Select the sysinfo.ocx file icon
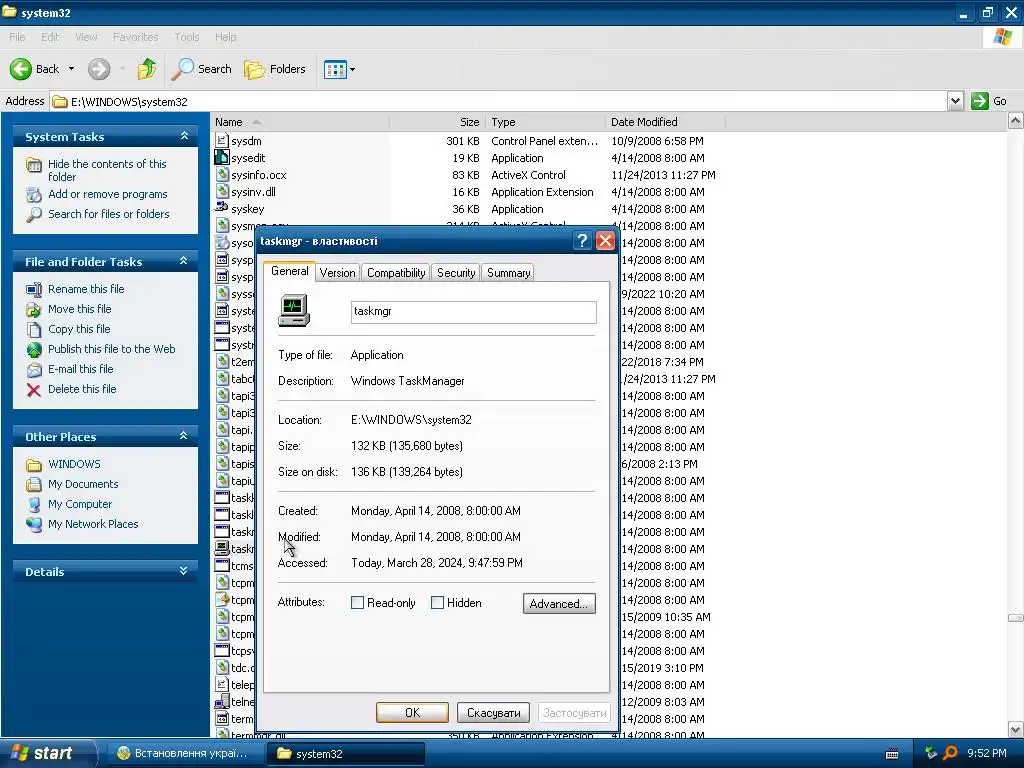Image resolution: width=1024 pixels, height=768 pixels. [222, 174]
